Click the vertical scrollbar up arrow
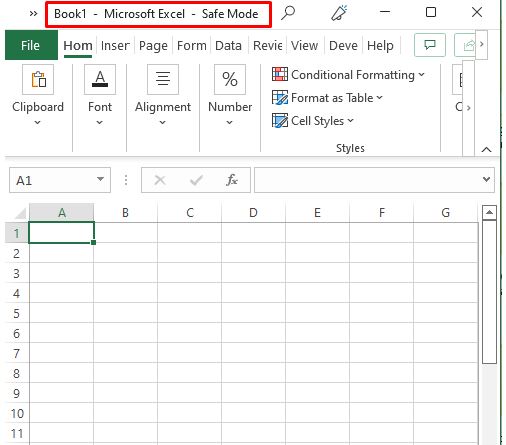The height and width of the screenshot is (445, 506). 489,213
